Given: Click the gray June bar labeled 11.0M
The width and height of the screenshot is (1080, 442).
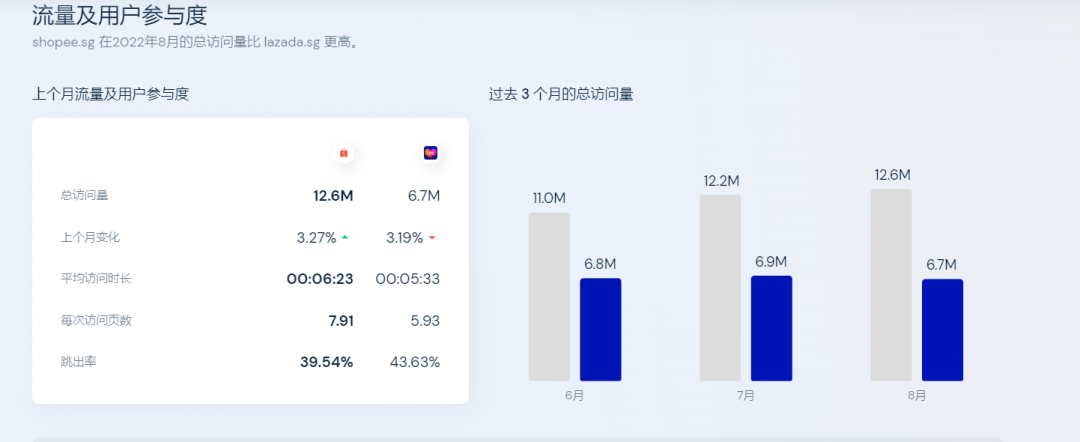Looking at the screenshot, I should pyautogui.click(x=549, y=297).
